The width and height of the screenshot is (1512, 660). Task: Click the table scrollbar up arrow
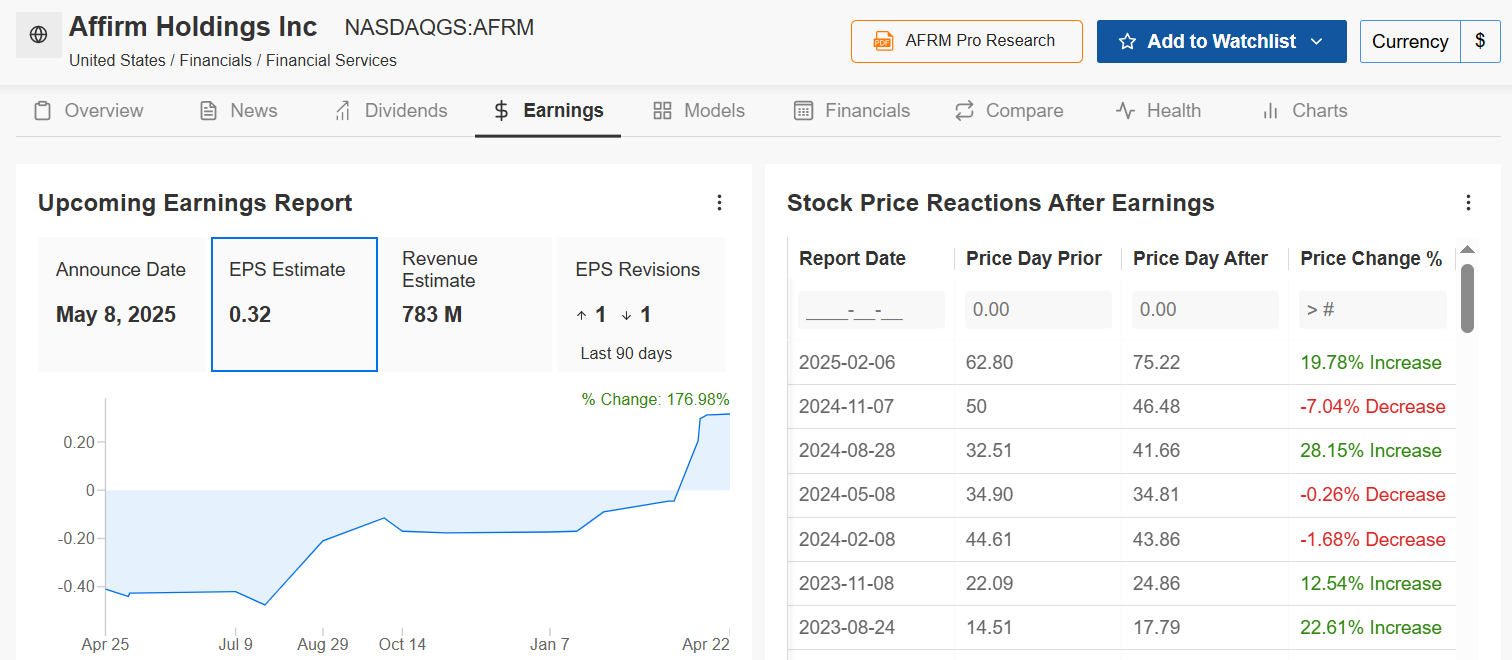[1467, 250]
